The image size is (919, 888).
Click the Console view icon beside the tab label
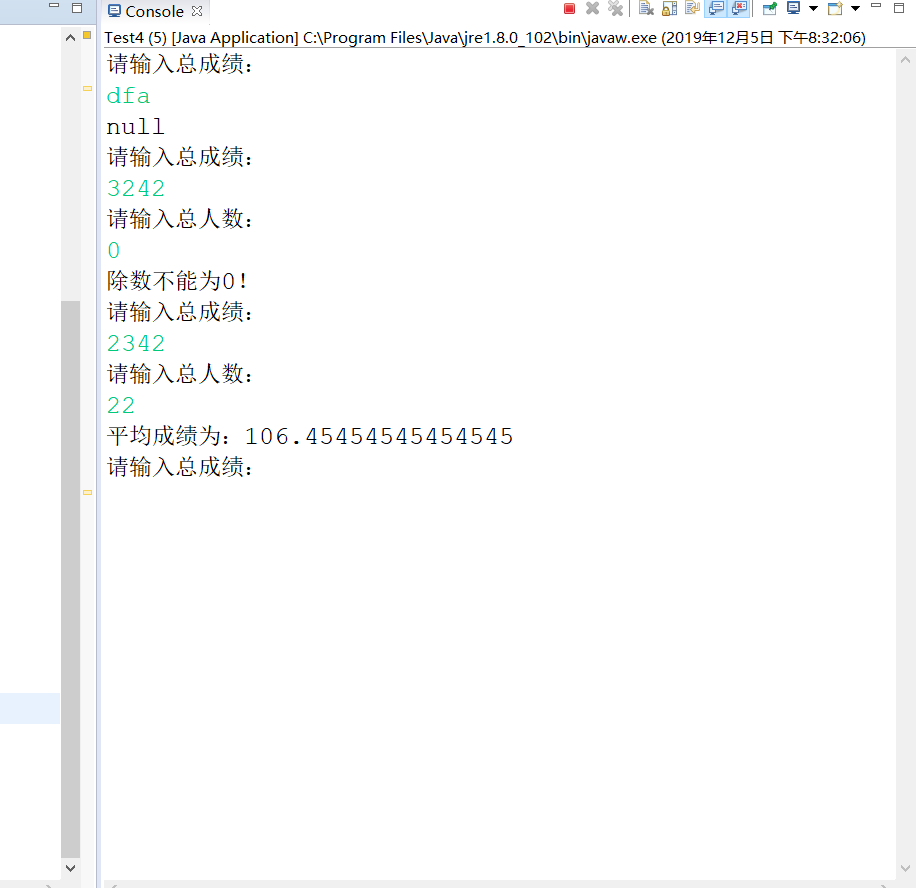113,11
